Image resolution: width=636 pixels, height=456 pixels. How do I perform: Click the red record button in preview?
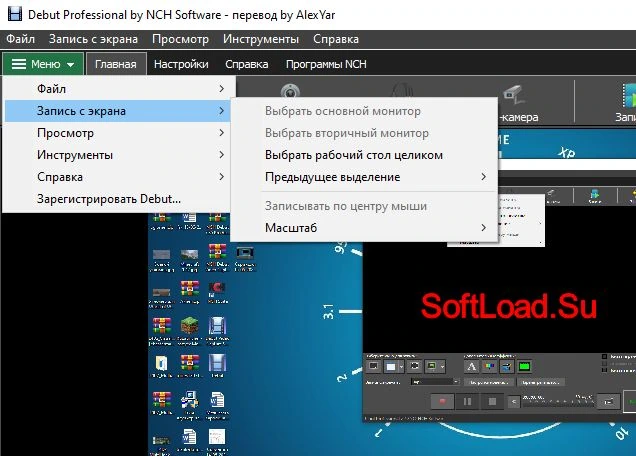442,401
